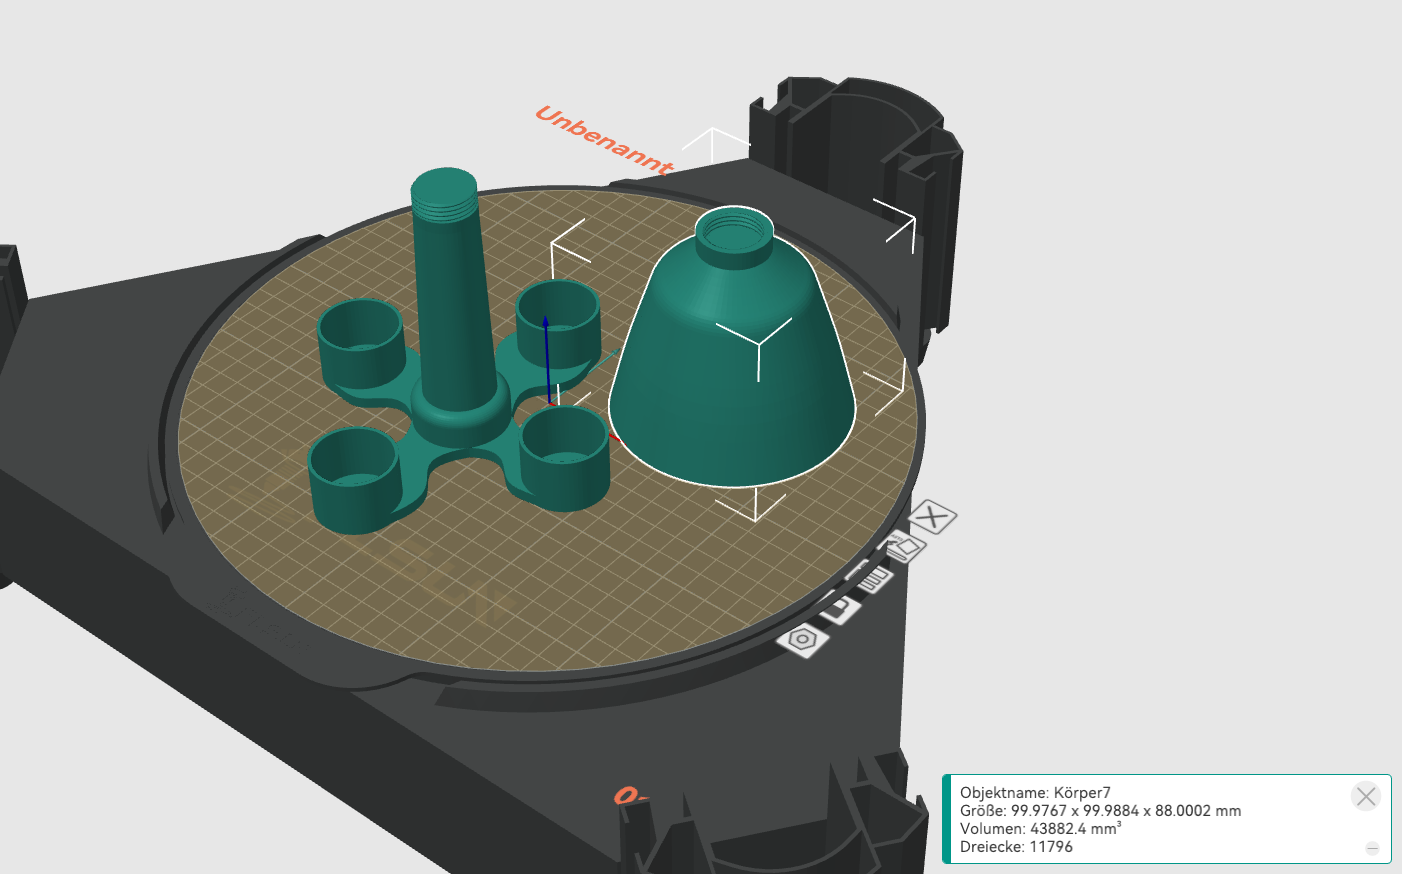This screenshot has width=1404, height=875.
Task: Collapse the object info popup with the minus icon
Action: point(1372,848)
